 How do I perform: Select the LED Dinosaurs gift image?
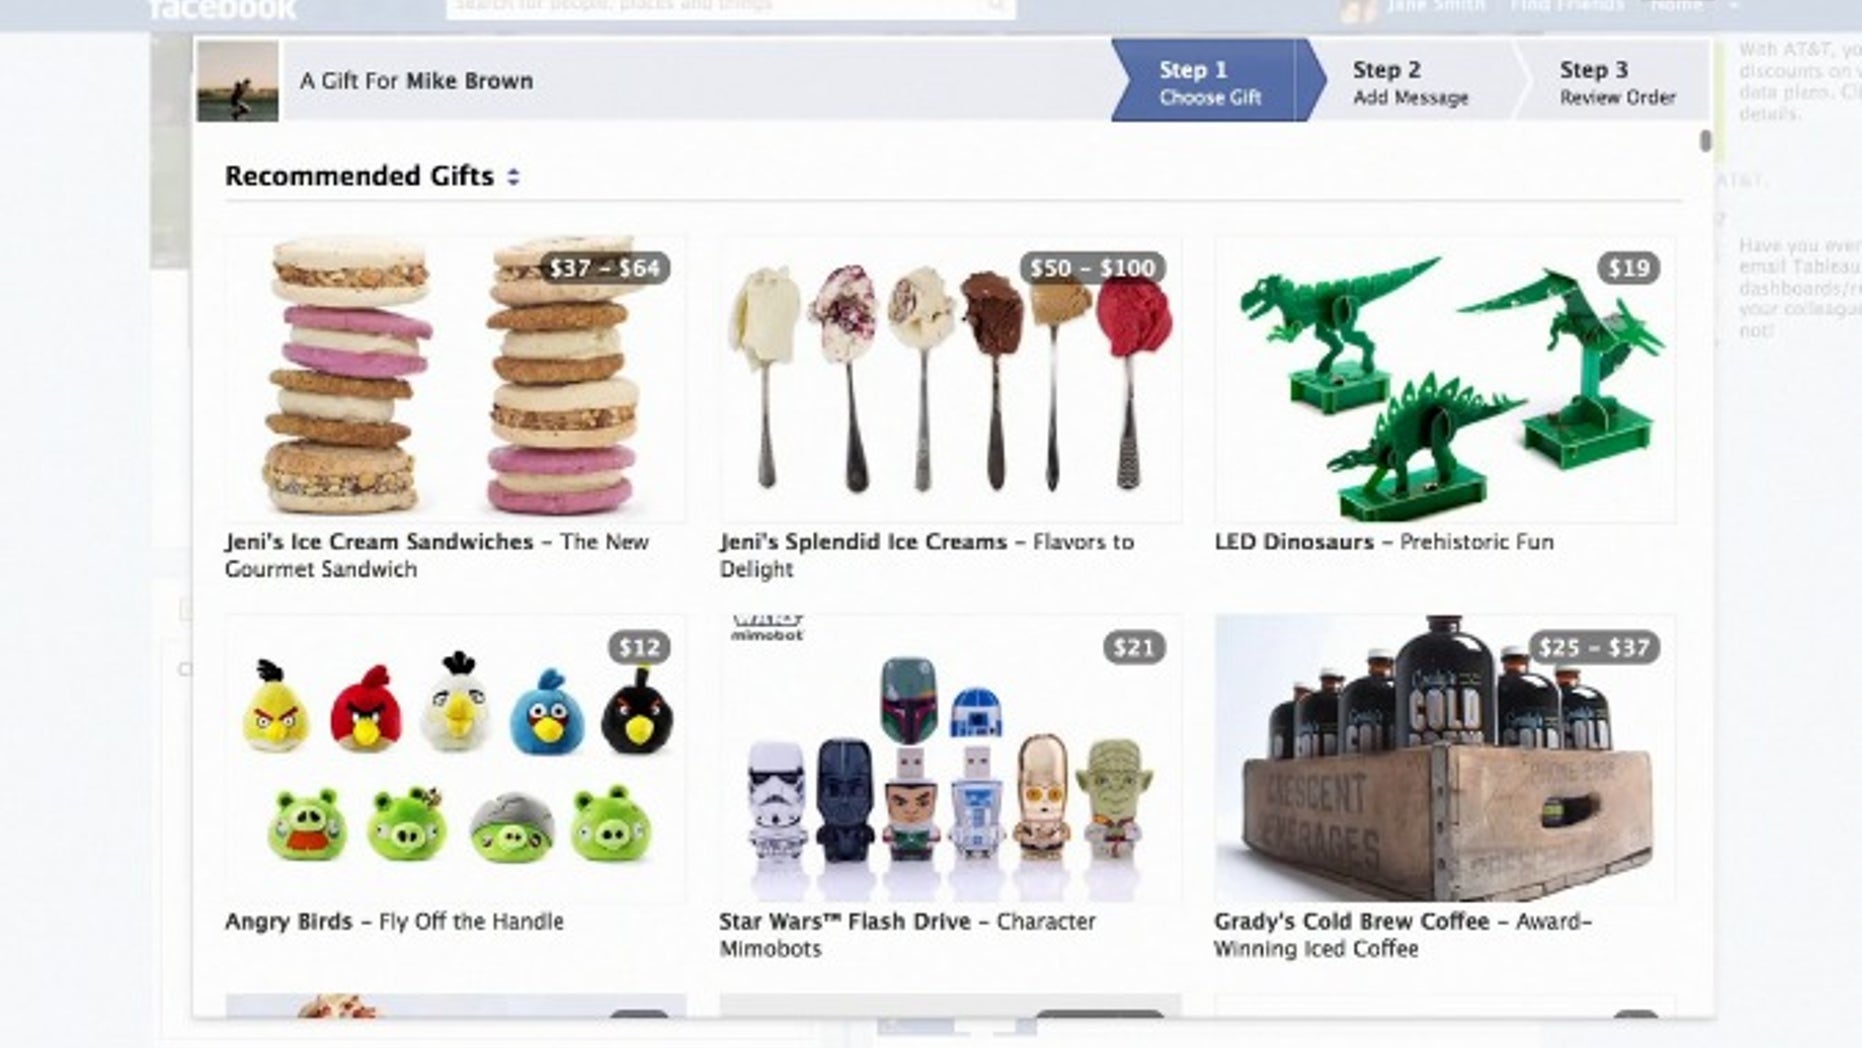click(x=1445, y=379)
